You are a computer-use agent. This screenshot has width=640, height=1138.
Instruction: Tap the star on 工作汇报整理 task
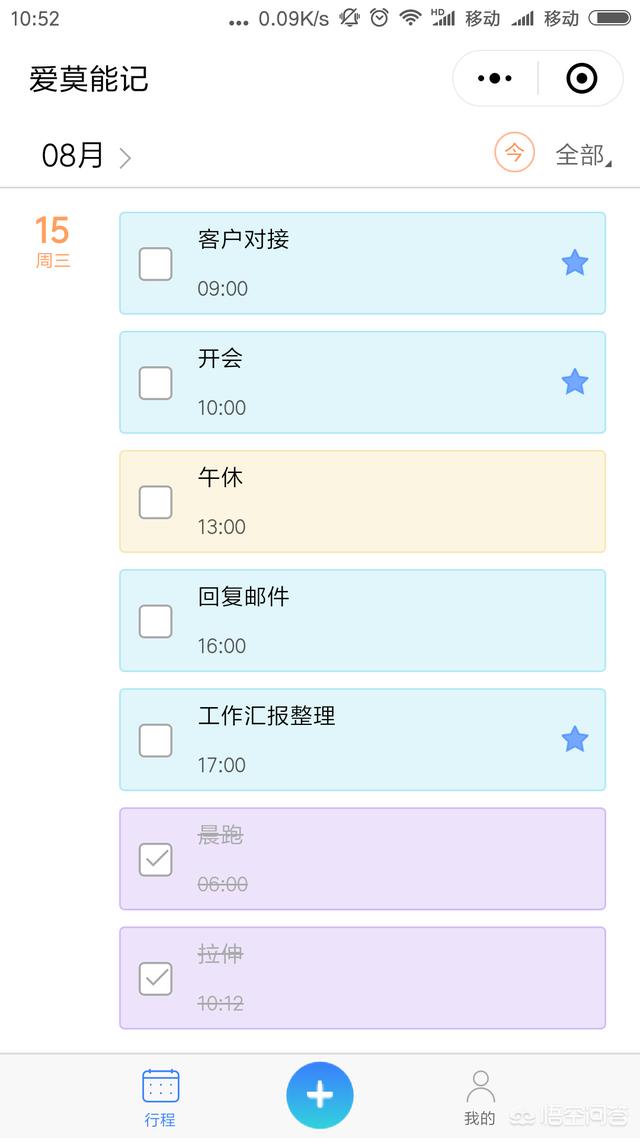point(575,739)
